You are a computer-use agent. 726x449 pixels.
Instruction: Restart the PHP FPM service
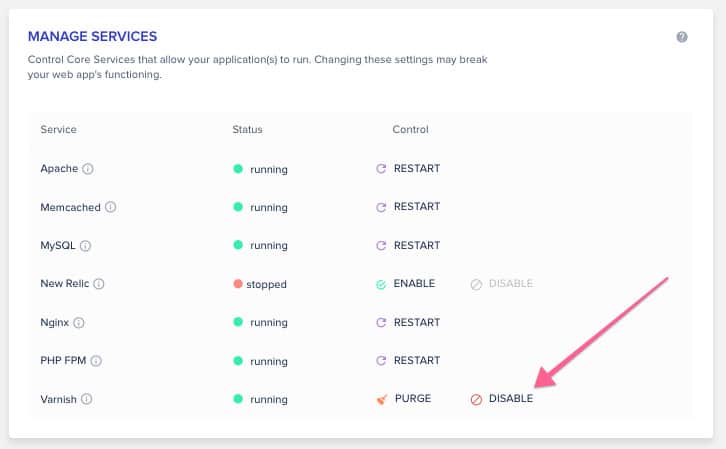point(407,361)
